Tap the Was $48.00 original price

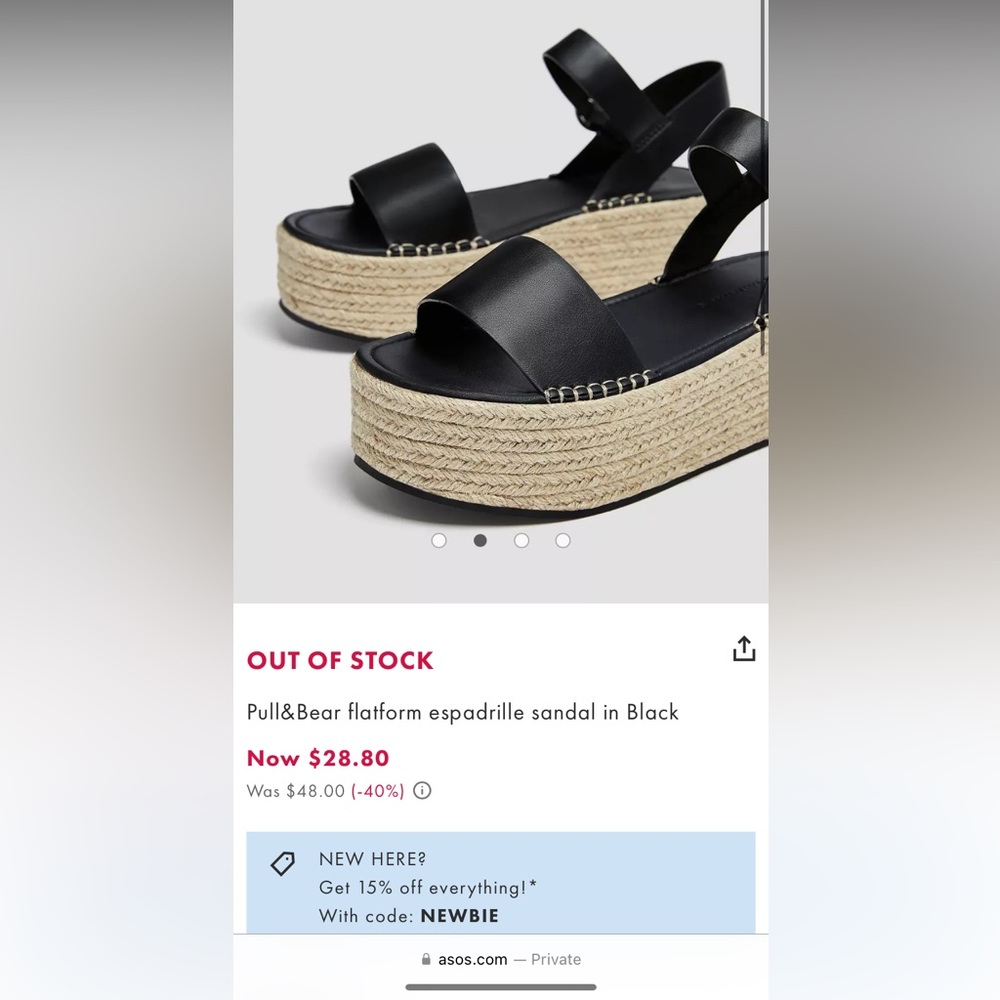(x=294, y=791)
